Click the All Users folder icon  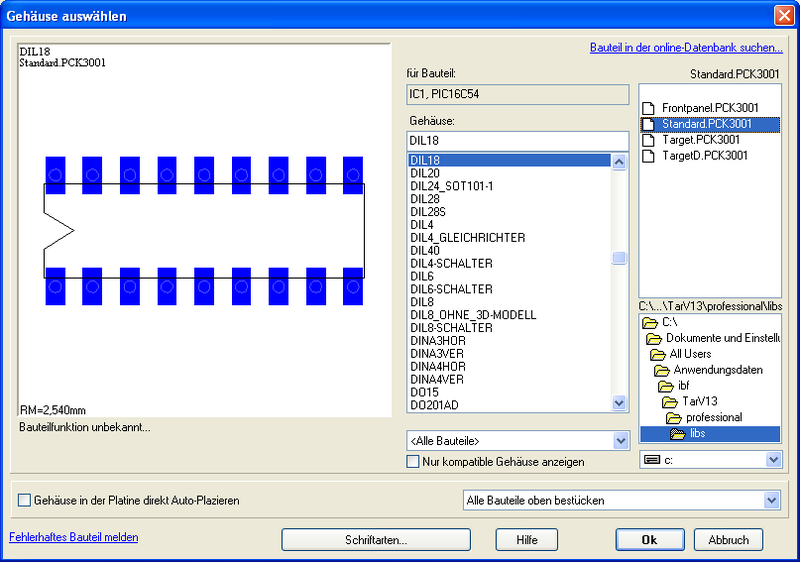tap(658, 354)
